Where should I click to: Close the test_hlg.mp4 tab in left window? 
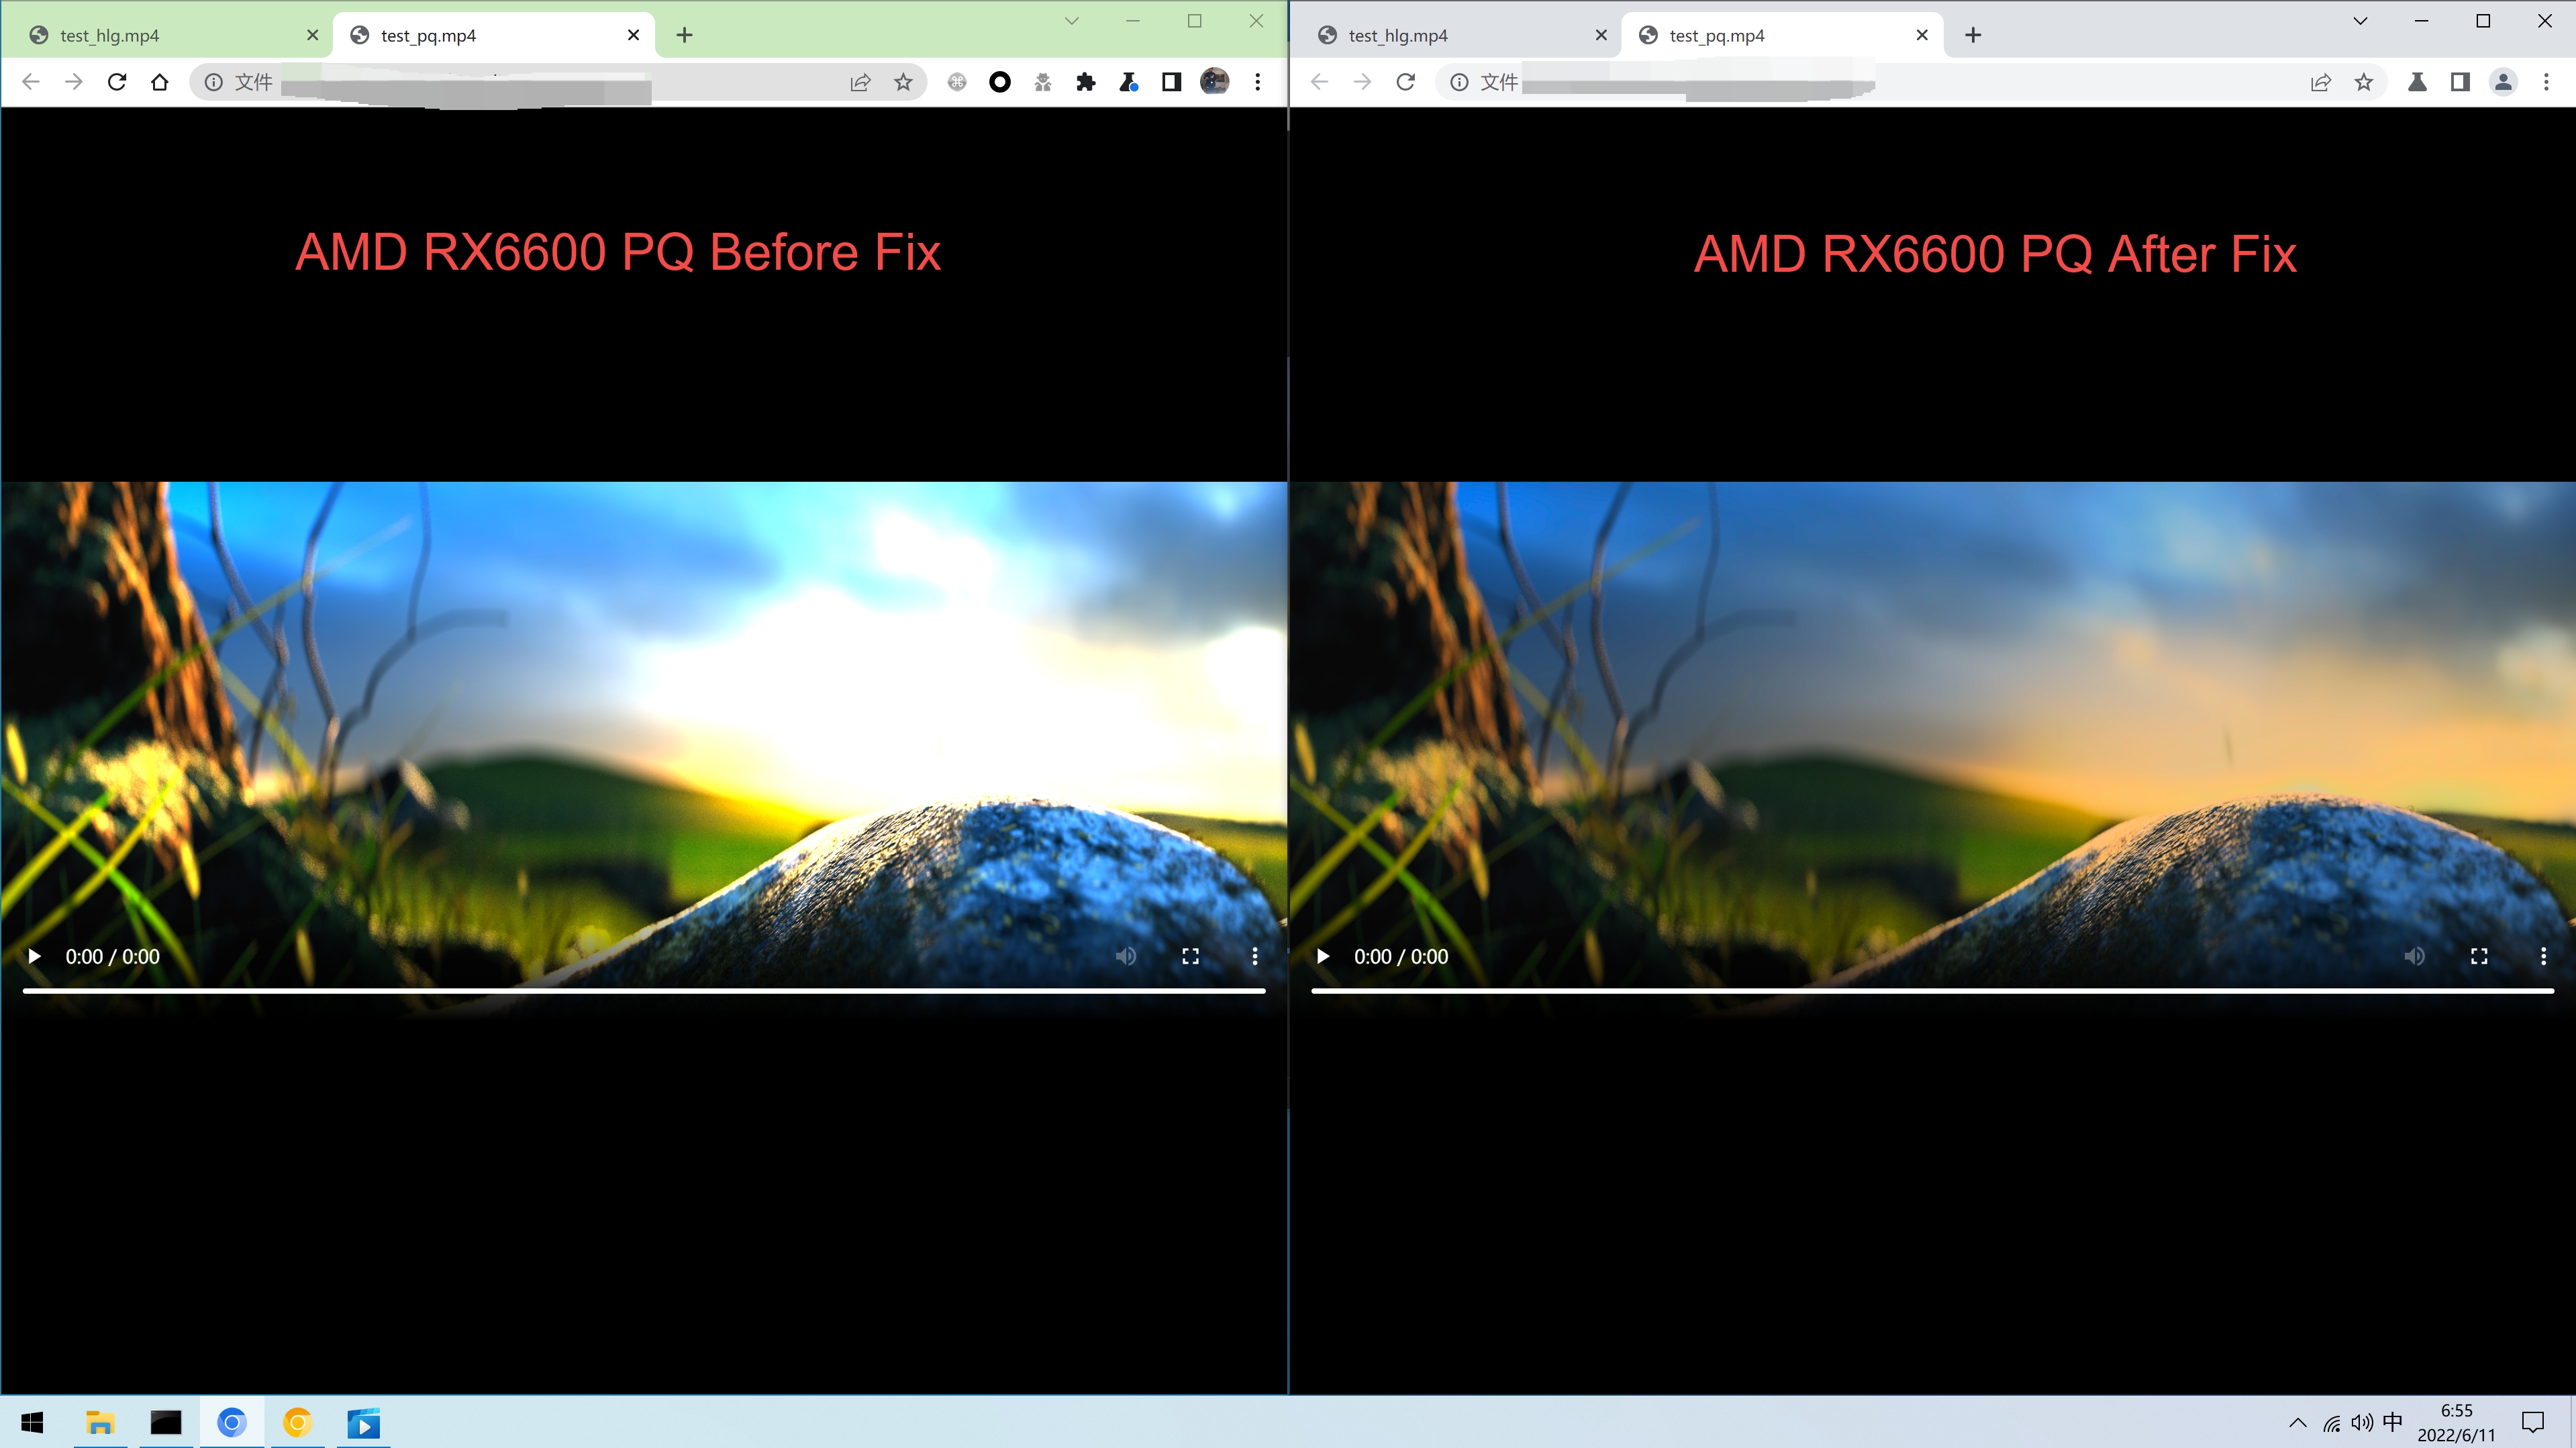(312, 35)
